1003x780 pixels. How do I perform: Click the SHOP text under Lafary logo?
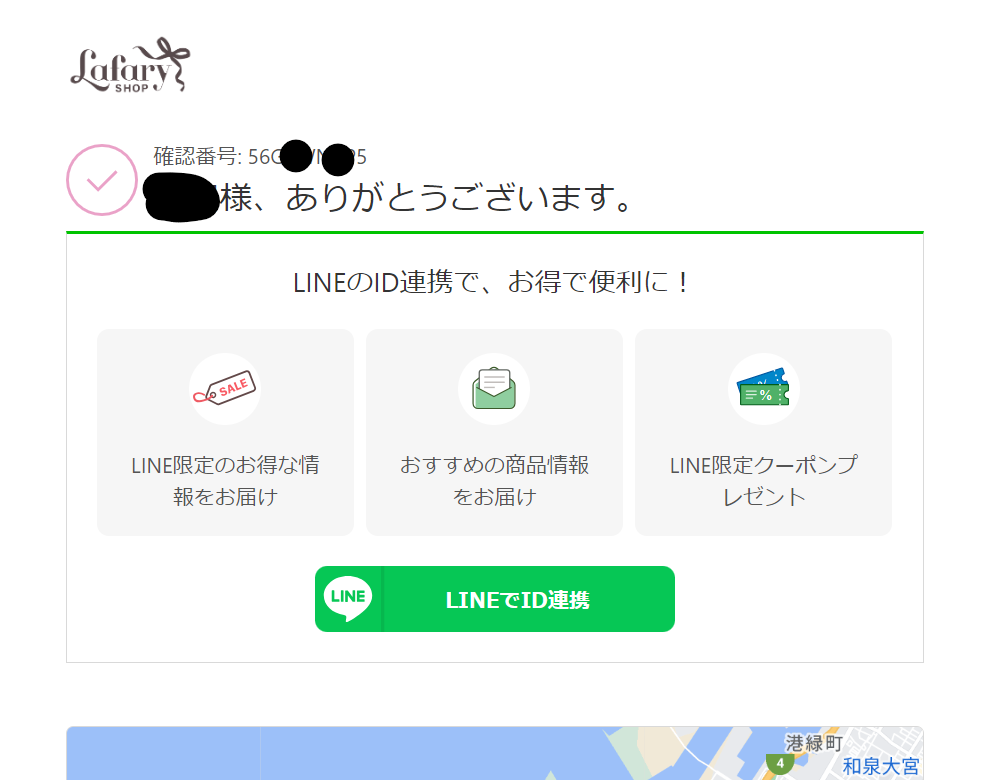tap(132, 88)
